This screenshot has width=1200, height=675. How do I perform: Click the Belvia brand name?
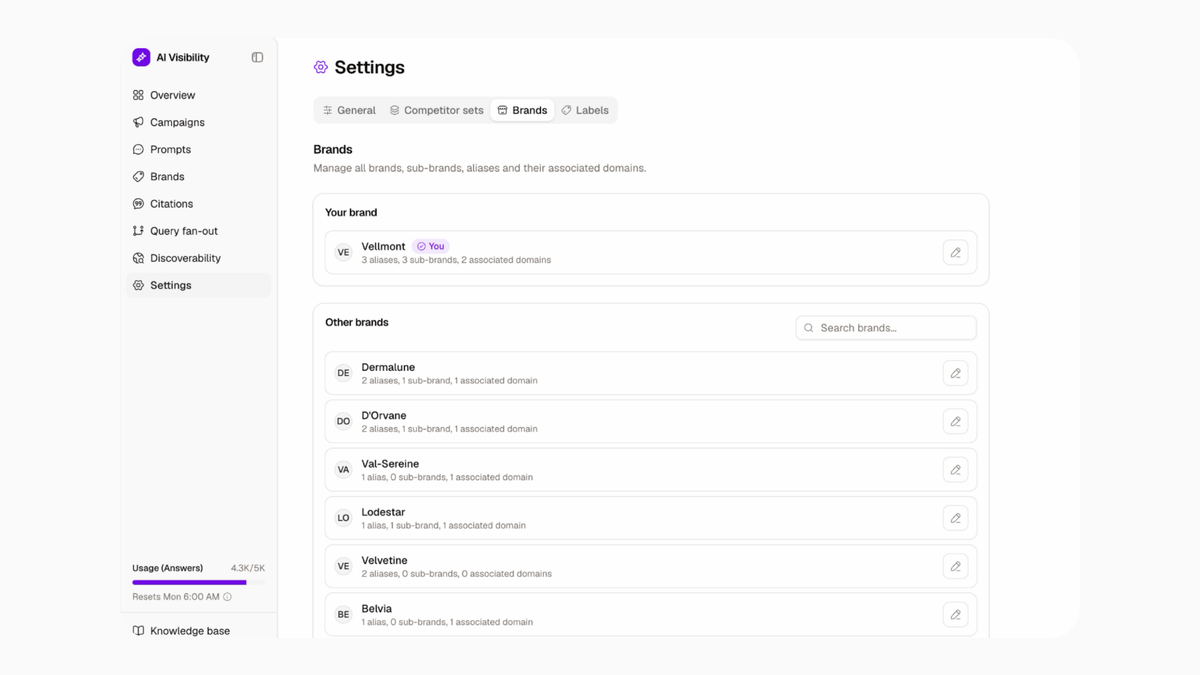377,608
